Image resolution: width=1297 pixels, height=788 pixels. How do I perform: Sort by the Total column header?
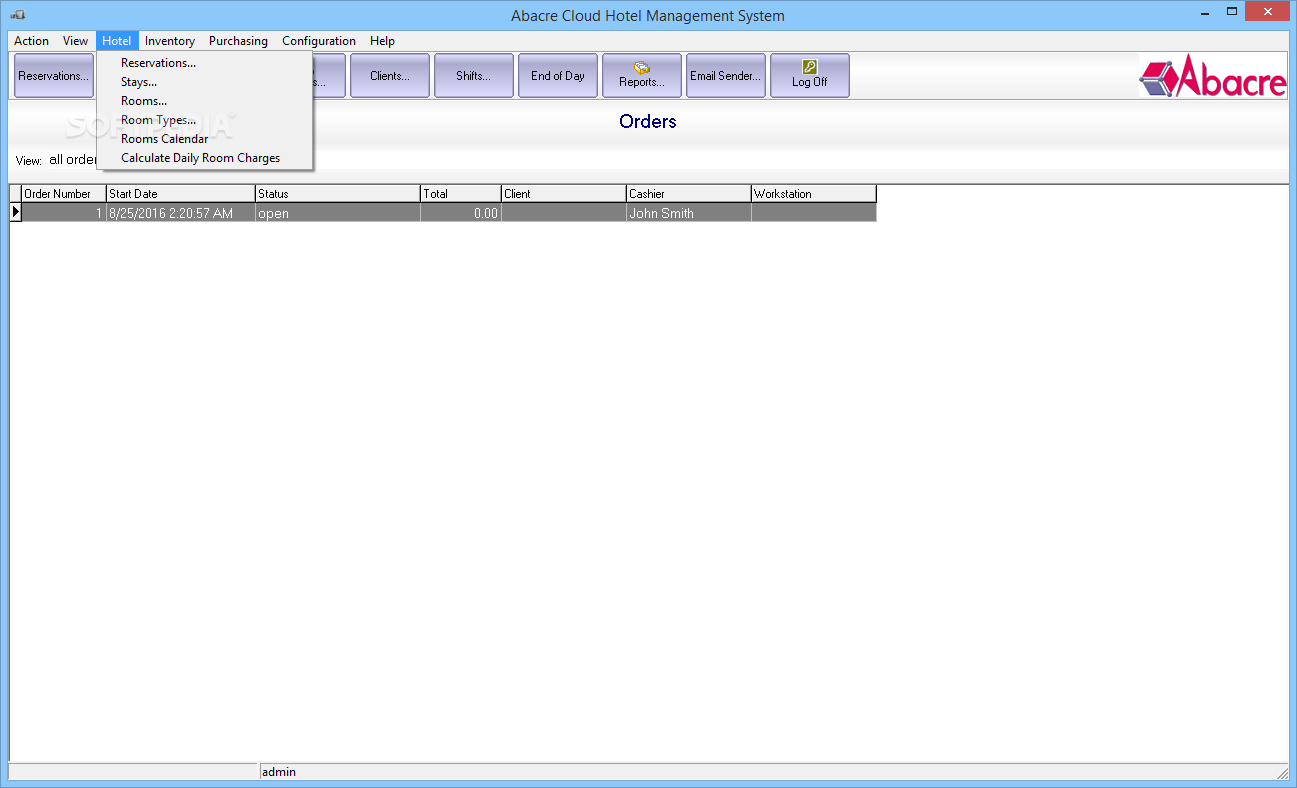[x=461, y=194]
